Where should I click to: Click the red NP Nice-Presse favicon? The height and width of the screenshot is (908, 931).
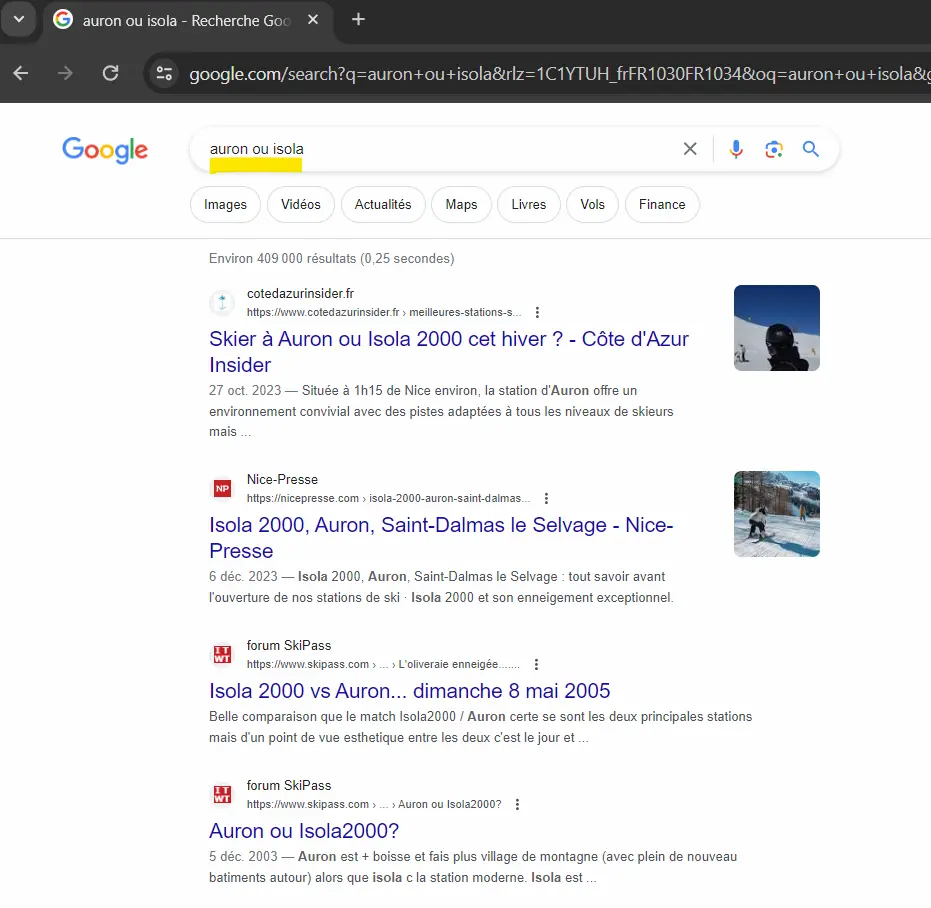(223, 488)
